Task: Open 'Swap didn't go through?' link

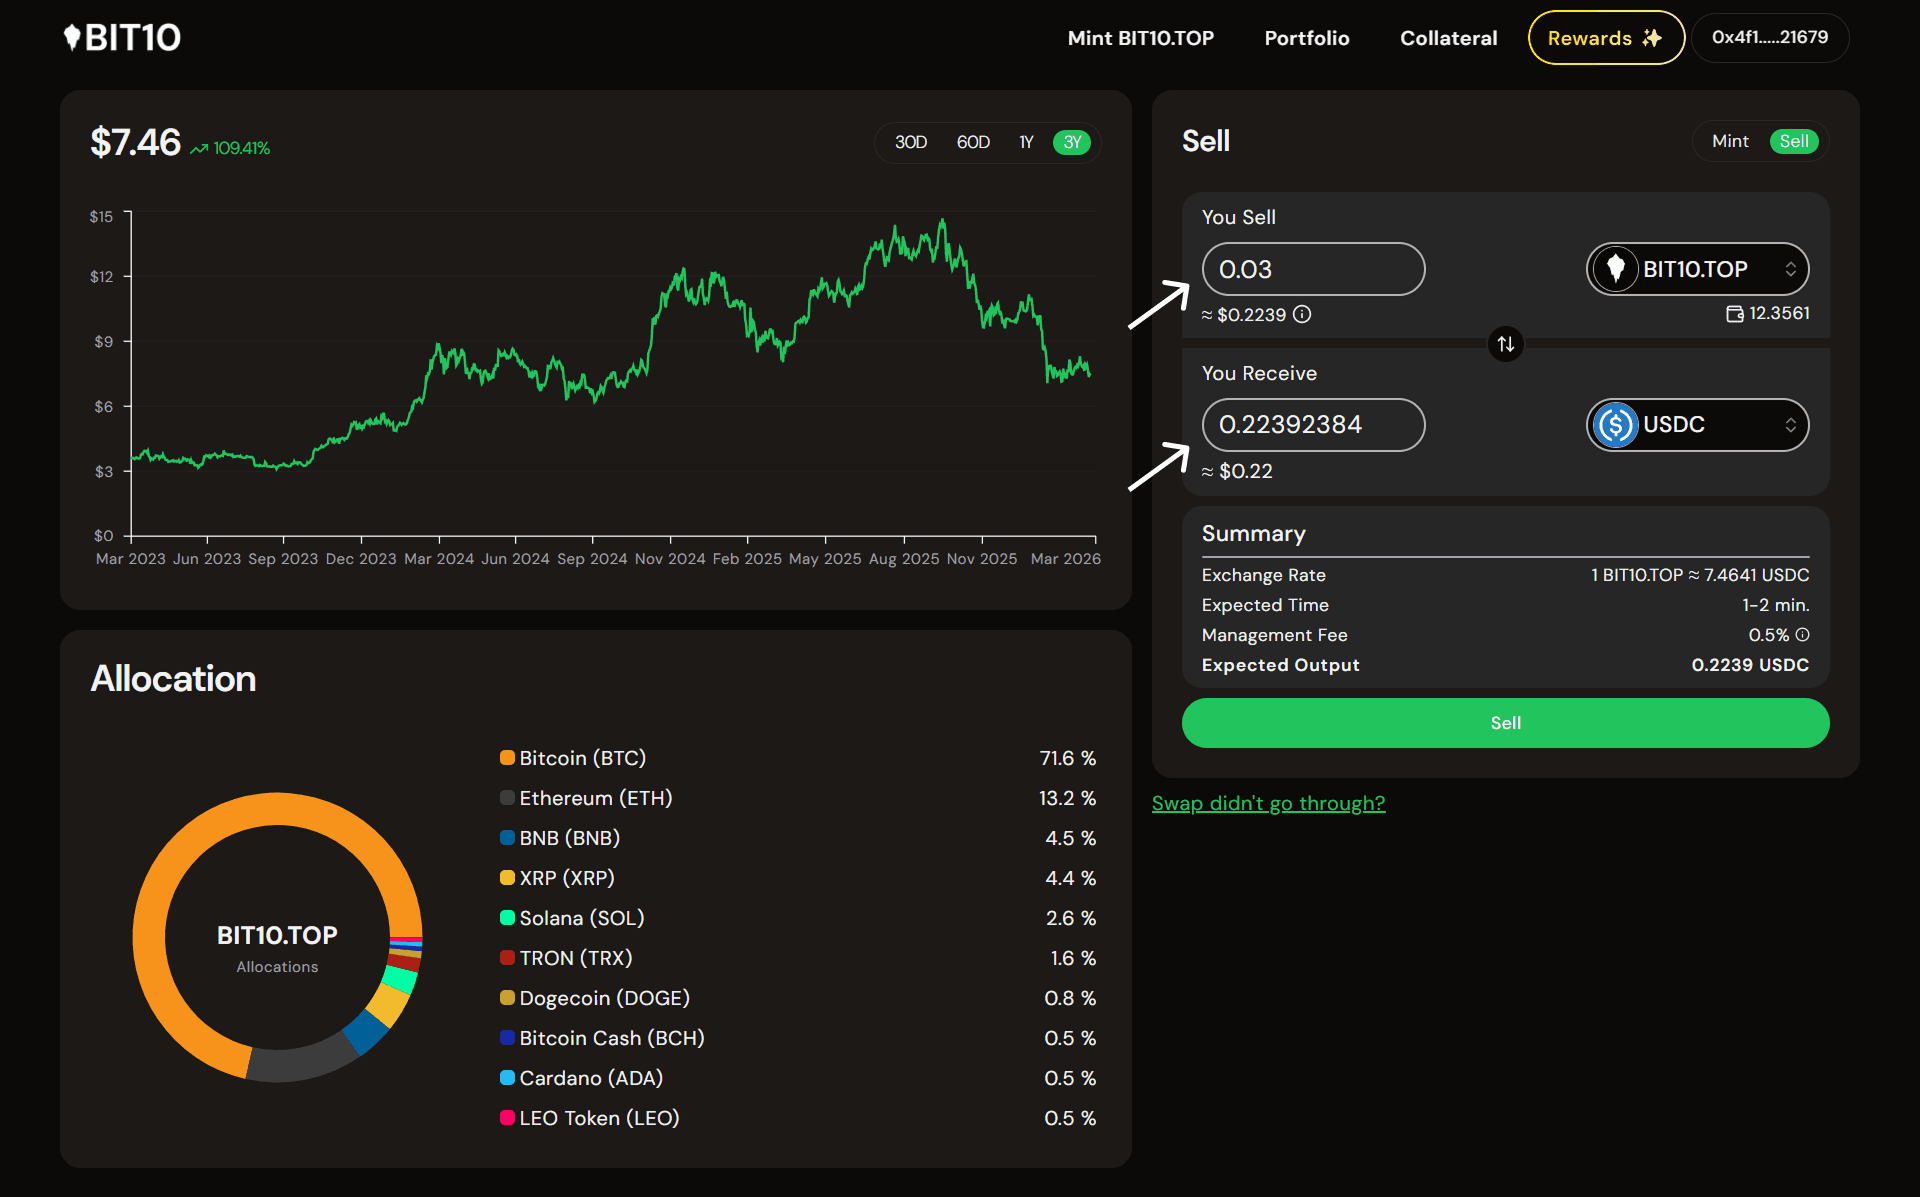Action: (1268, 803)
